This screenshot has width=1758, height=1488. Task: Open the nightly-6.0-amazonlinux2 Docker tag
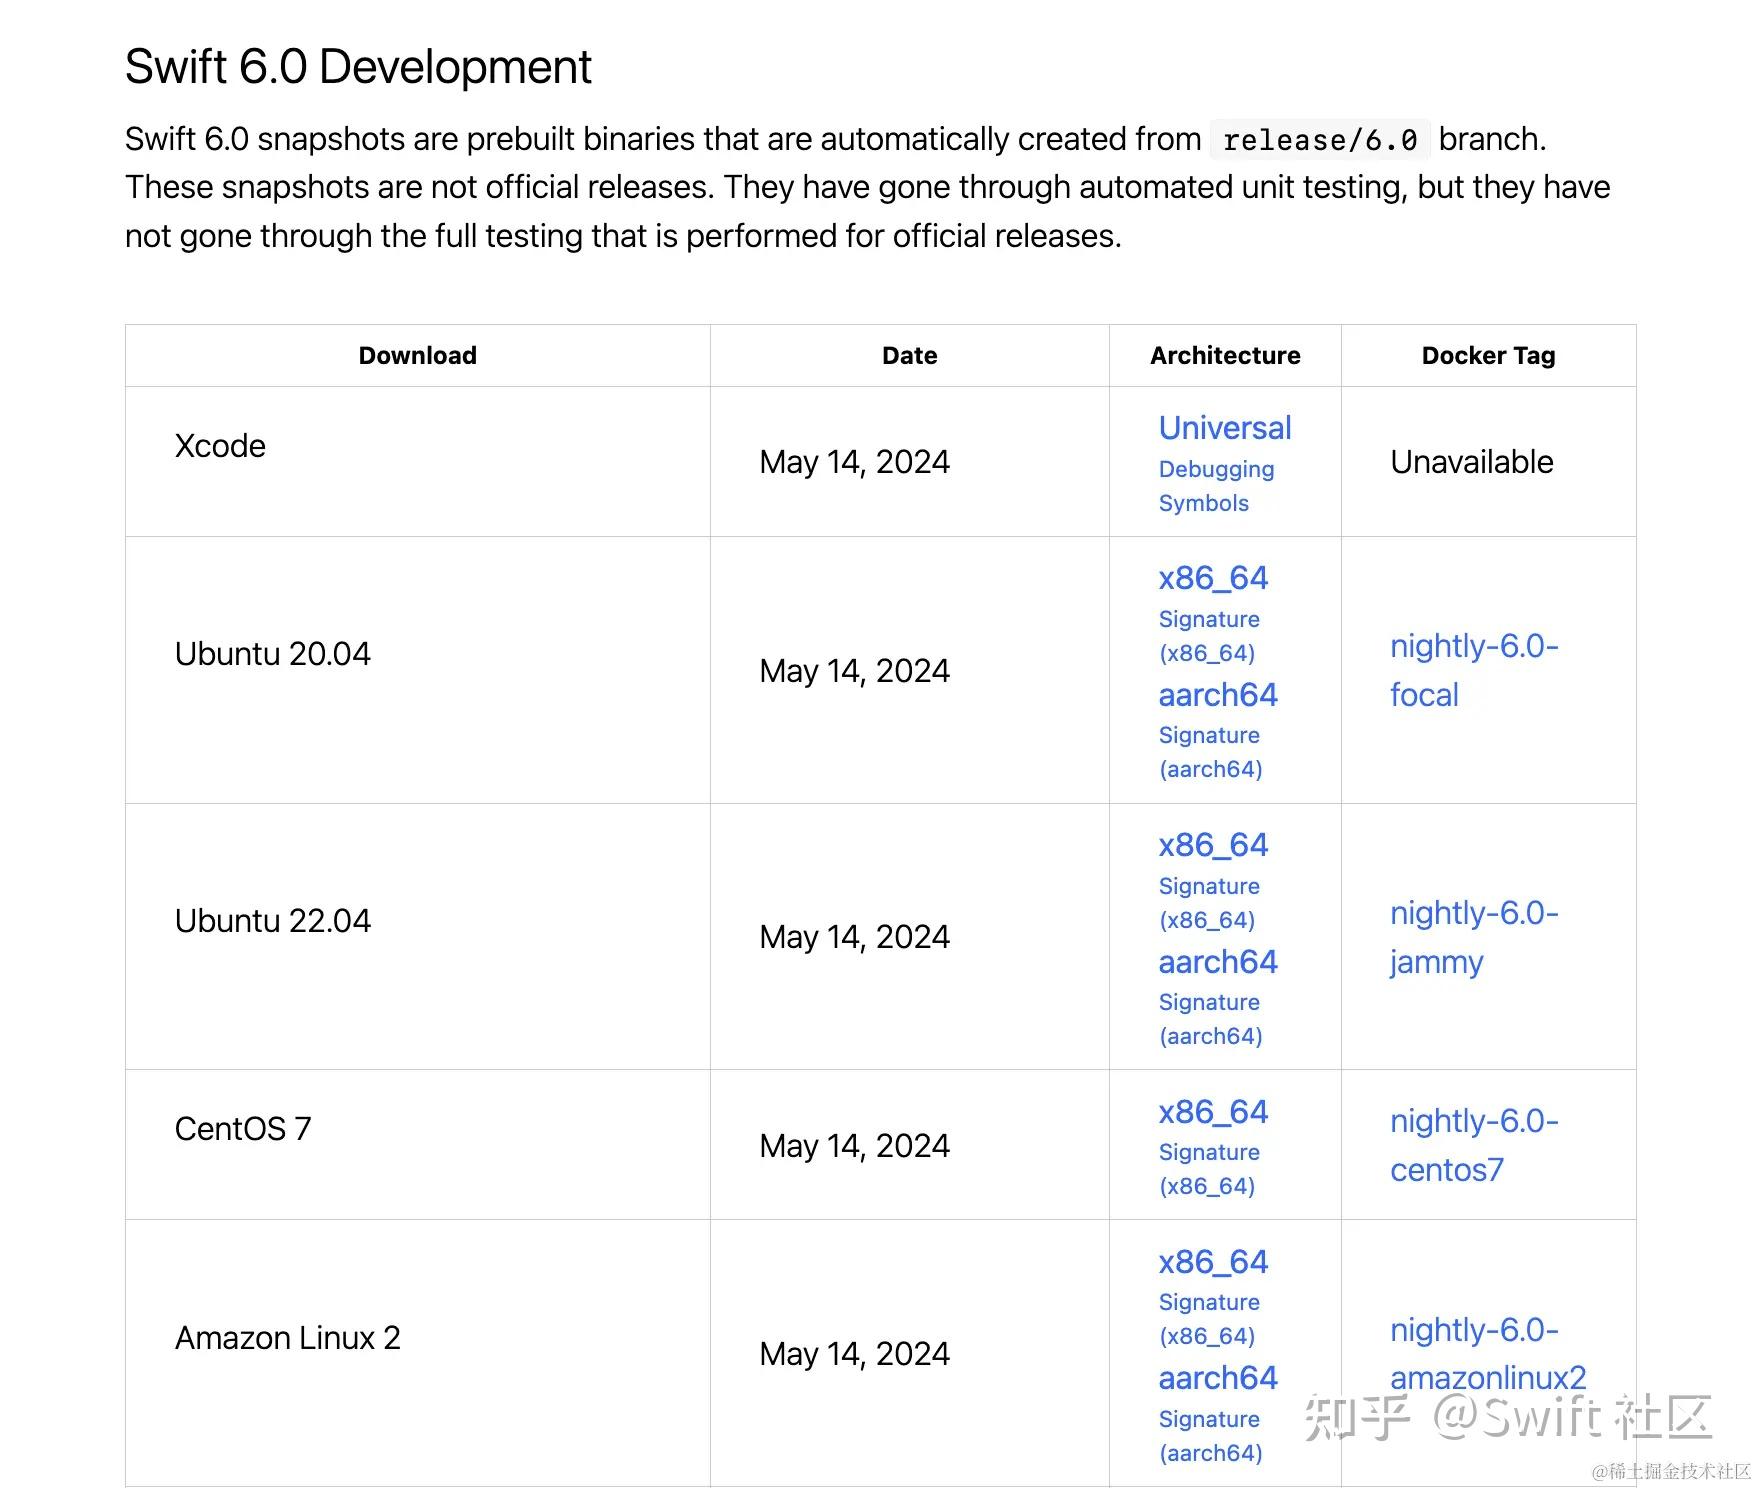1487,1353
